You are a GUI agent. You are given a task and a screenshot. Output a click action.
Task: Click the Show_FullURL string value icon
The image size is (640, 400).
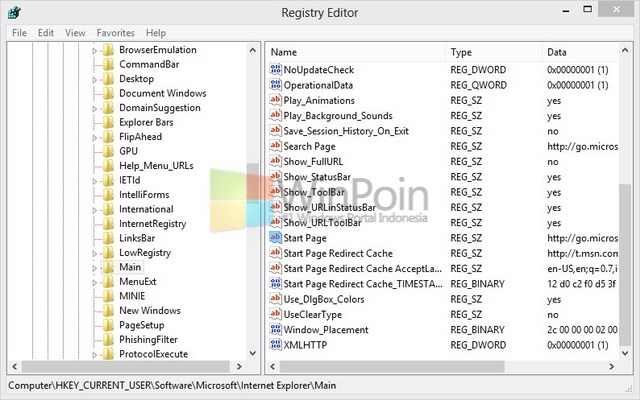coord(276,161)
